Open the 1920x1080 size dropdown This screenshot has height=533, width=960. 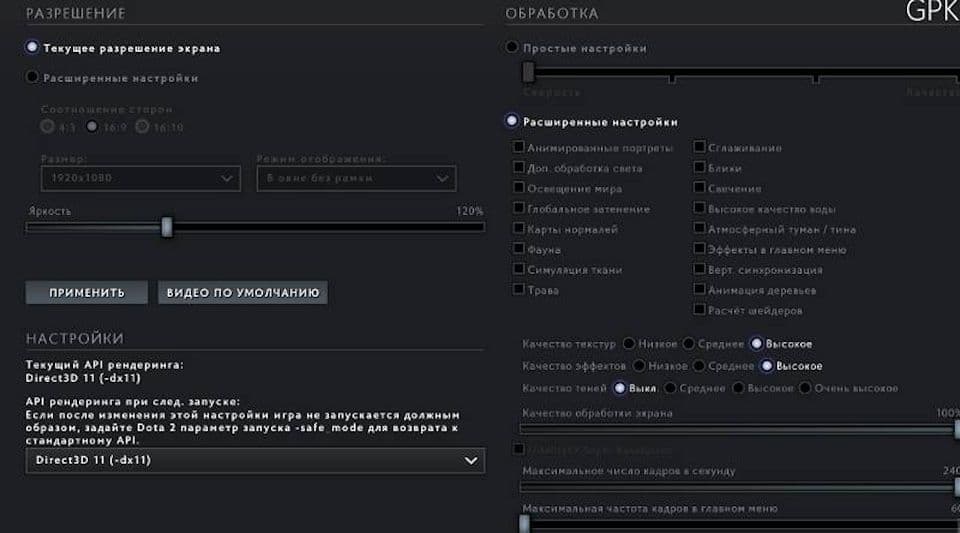pyautogui.click(x=140, y=178)
